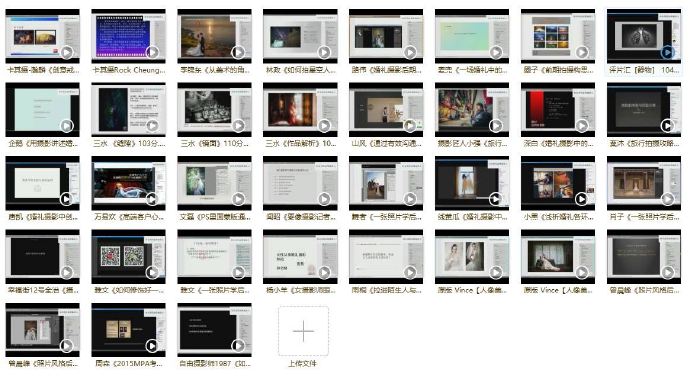
Task: Click play icon on 幸福街12号 video
Action: 66,272
